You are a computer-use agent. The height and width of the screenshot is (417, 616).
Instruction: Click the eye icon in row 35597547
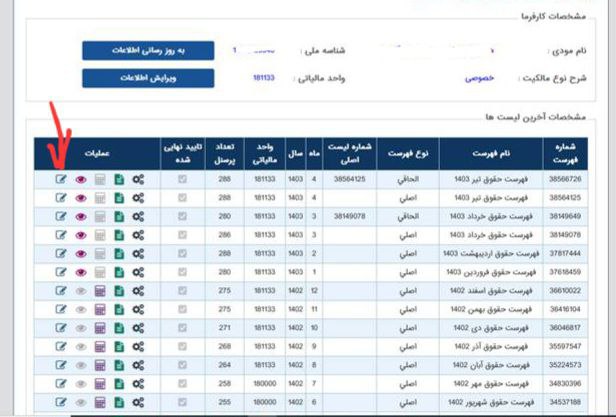tap(81, 347)
